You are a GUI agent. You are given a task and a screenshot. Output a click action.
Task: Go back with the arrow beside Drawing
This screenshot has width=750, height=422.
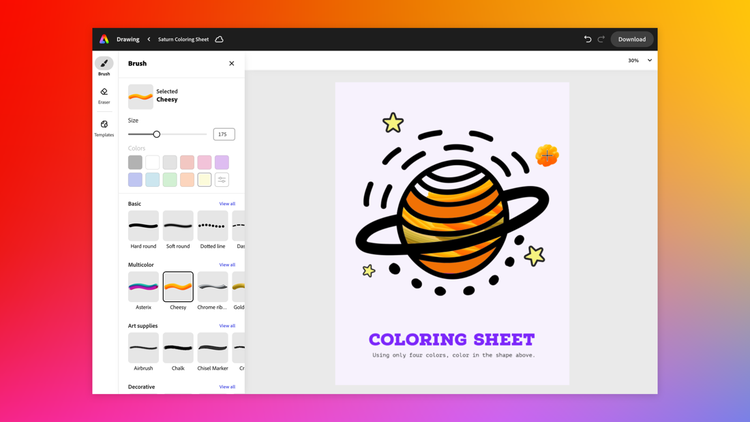coord(149,39)
